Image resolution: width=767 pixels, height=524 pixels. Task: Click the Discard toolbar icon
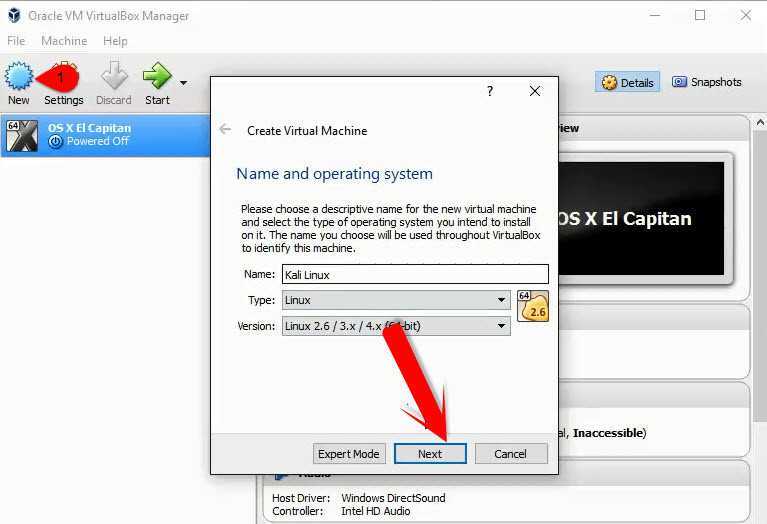click(x=114, y=76)
